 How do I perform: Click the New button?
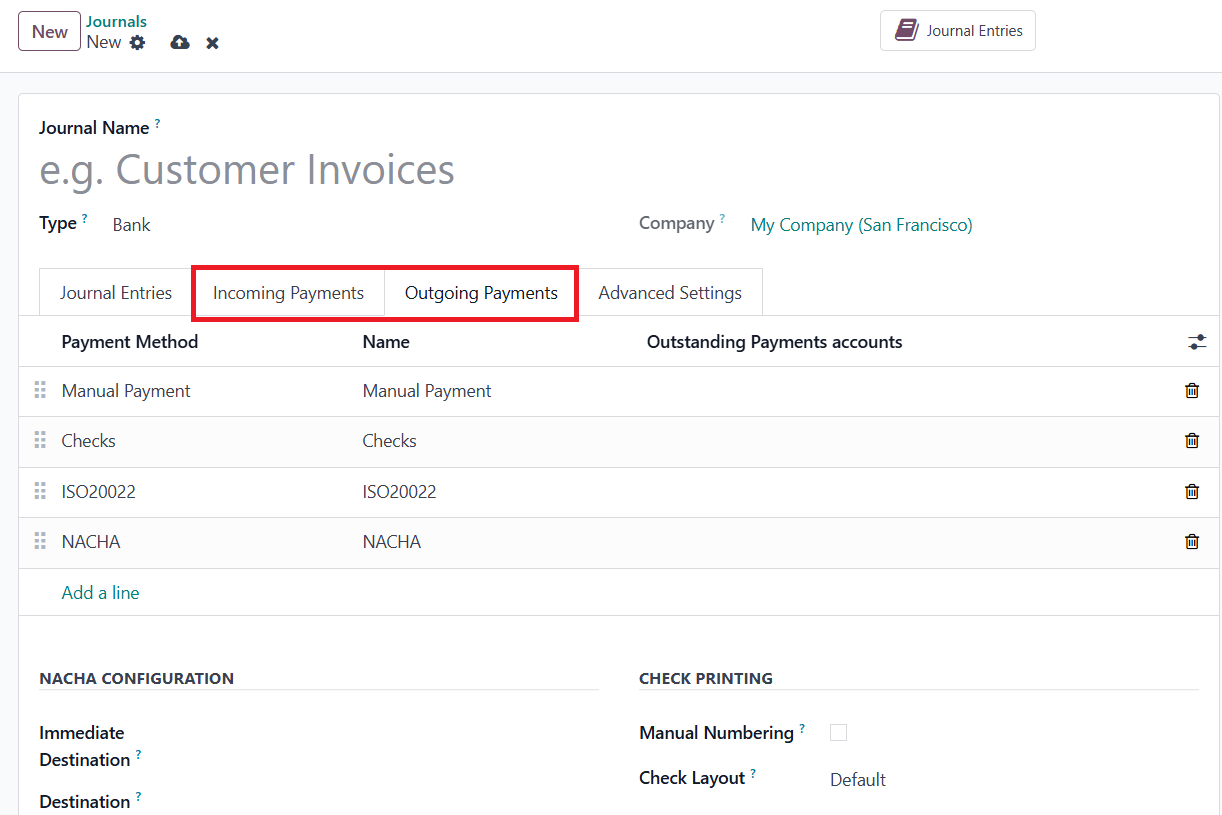(49, 31)
